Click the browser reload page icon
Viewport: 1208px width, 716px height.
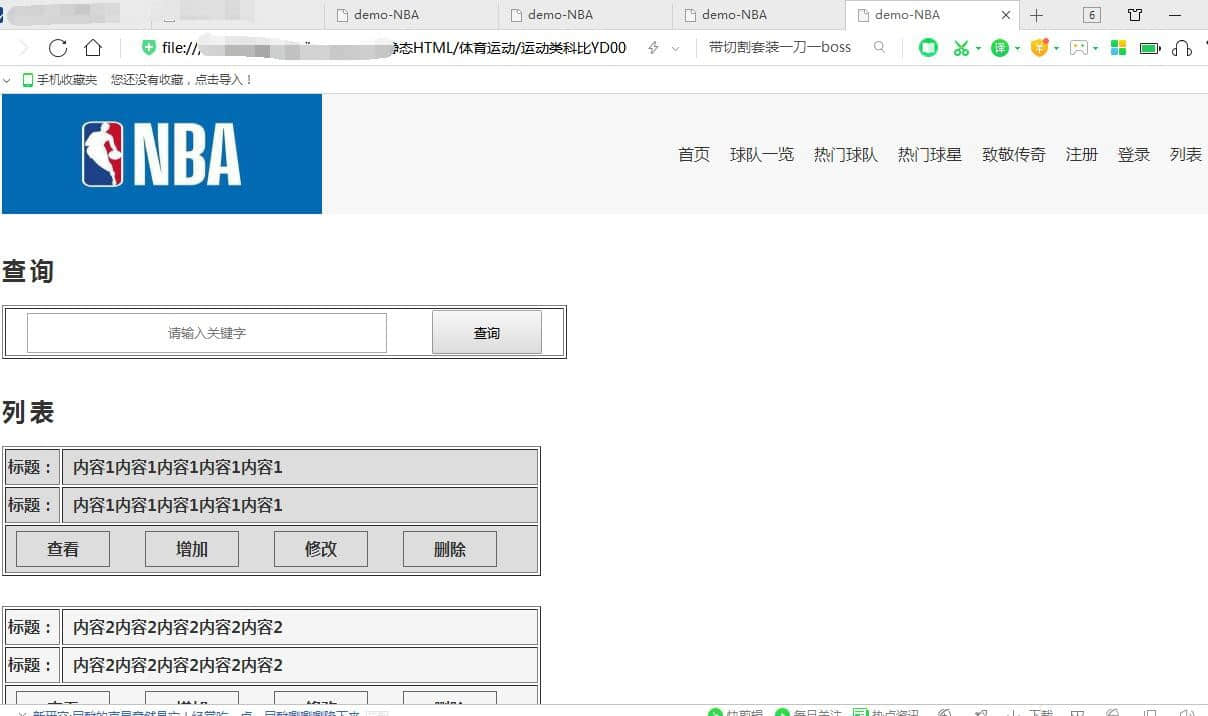(58, 48)
